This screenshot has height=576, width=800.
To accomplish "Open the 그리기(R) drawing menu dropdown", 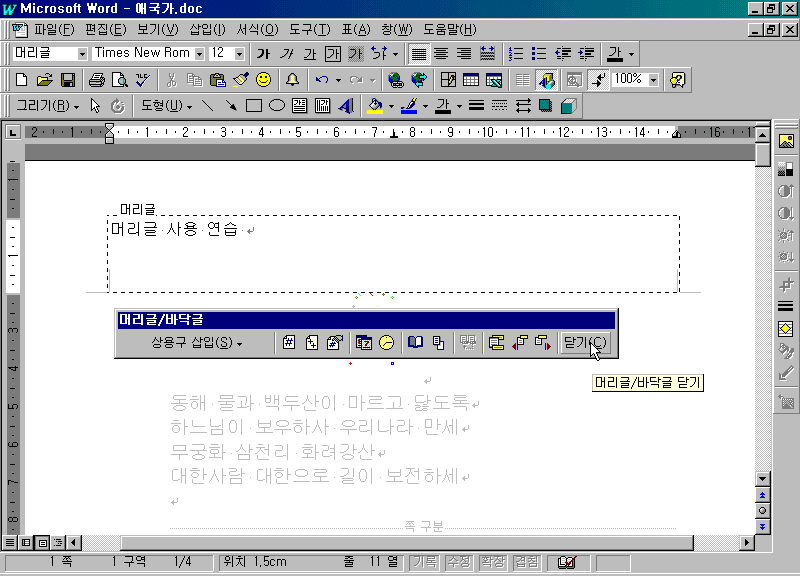I will (47, 106).
